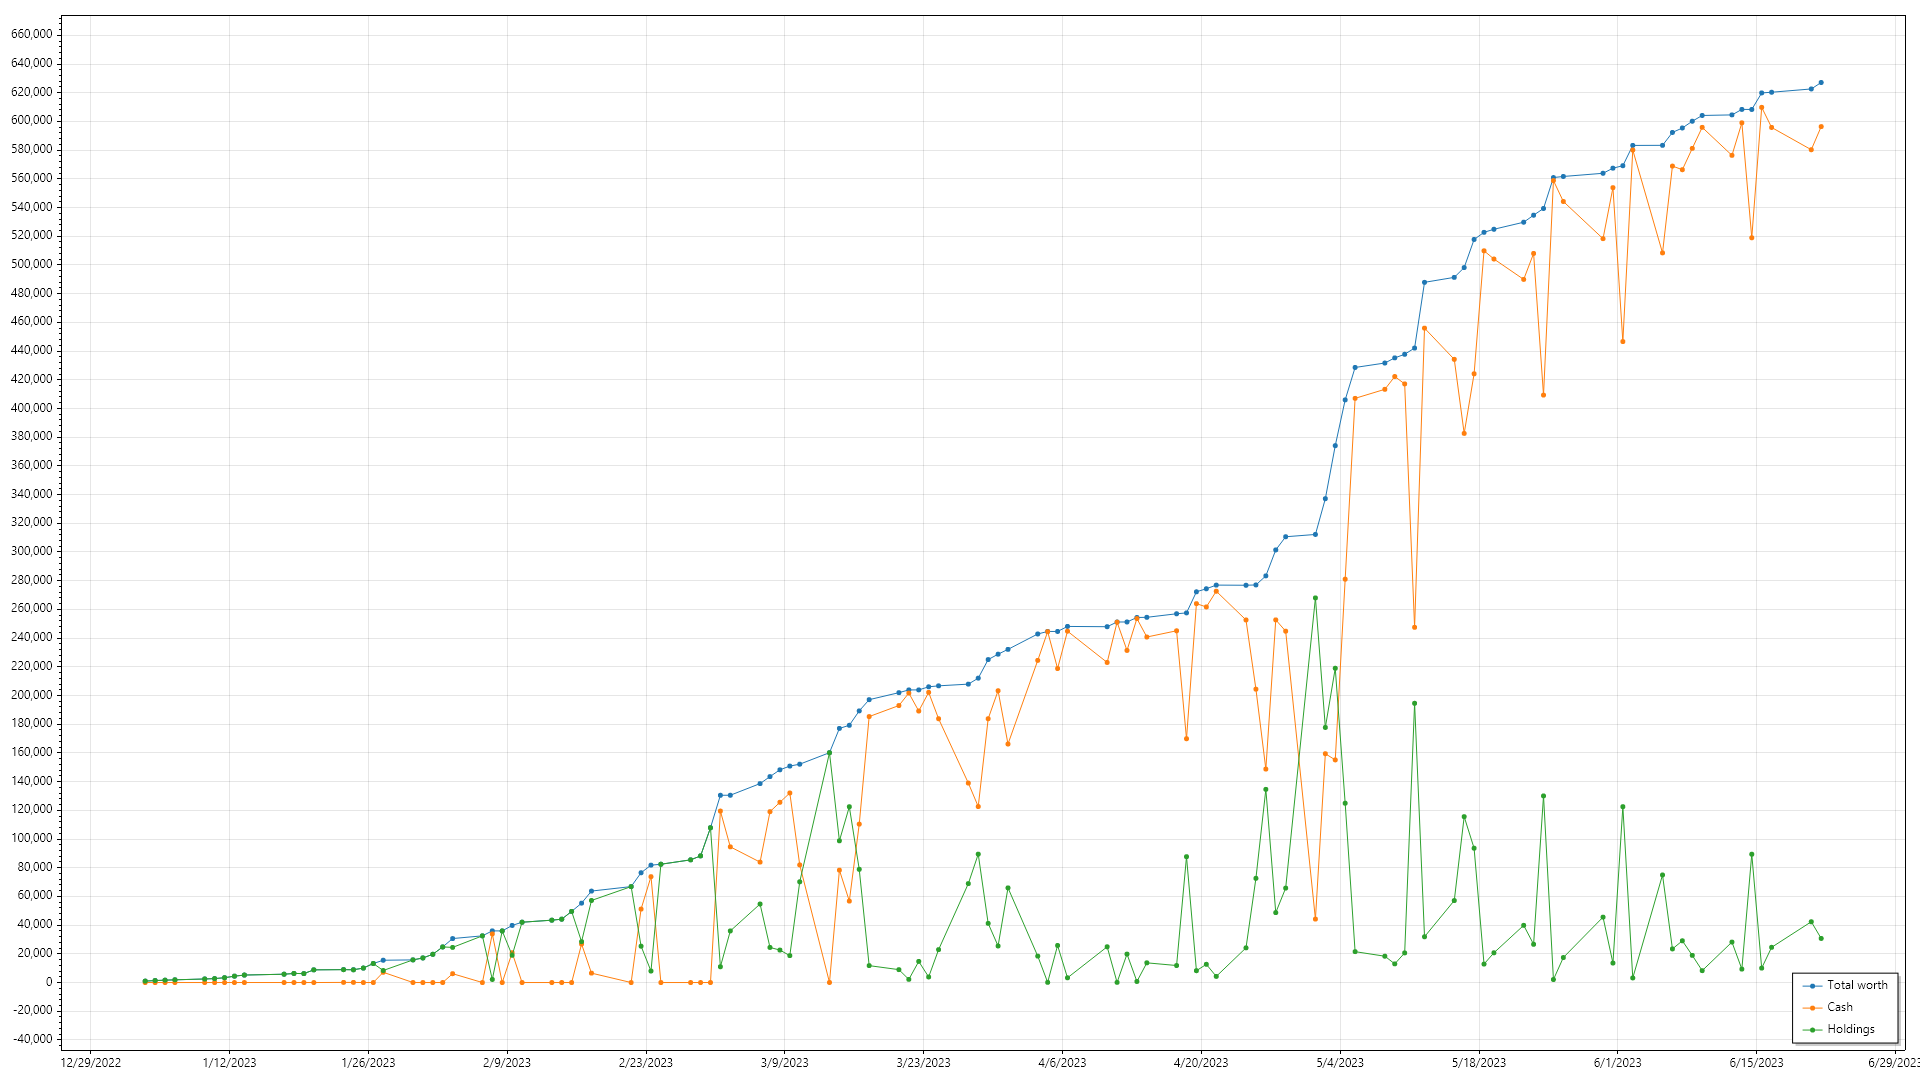Click the 300,000 y-axis label
1920x1080 pixels.
31,551
